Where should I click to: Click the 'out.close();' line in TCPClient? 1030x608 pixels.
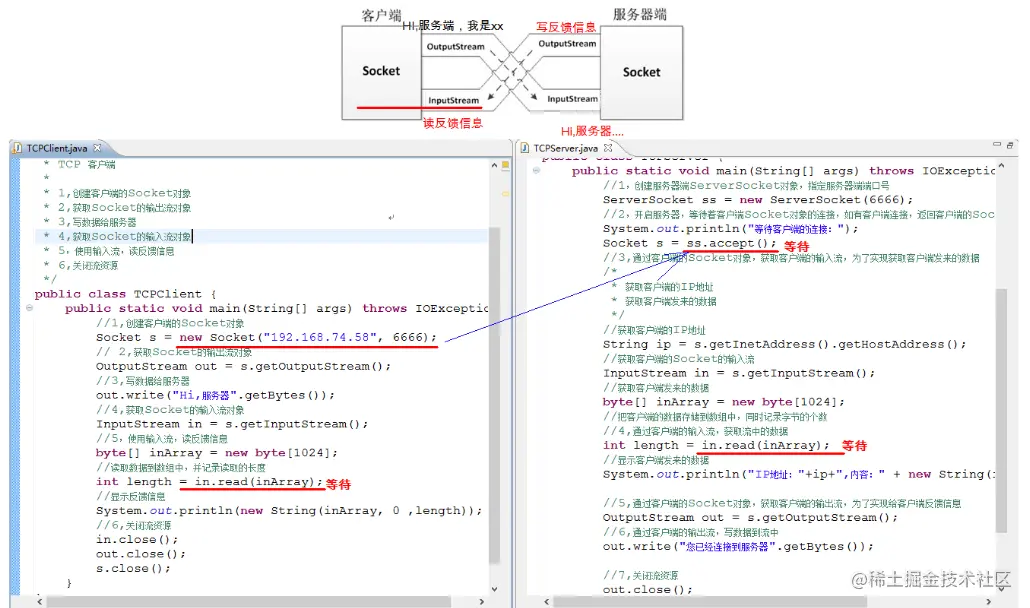141,554
